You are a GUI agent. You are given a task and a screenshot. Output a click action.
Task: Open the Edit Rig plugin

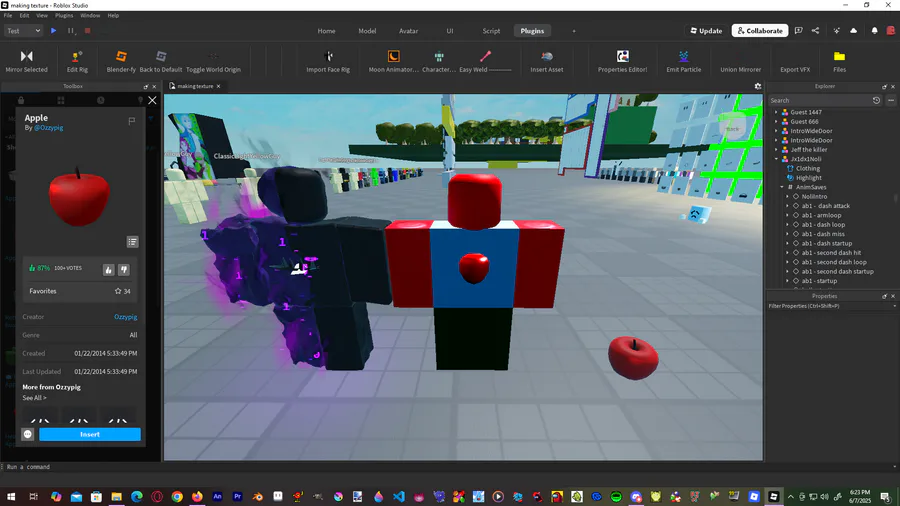[x=77, y=56]
